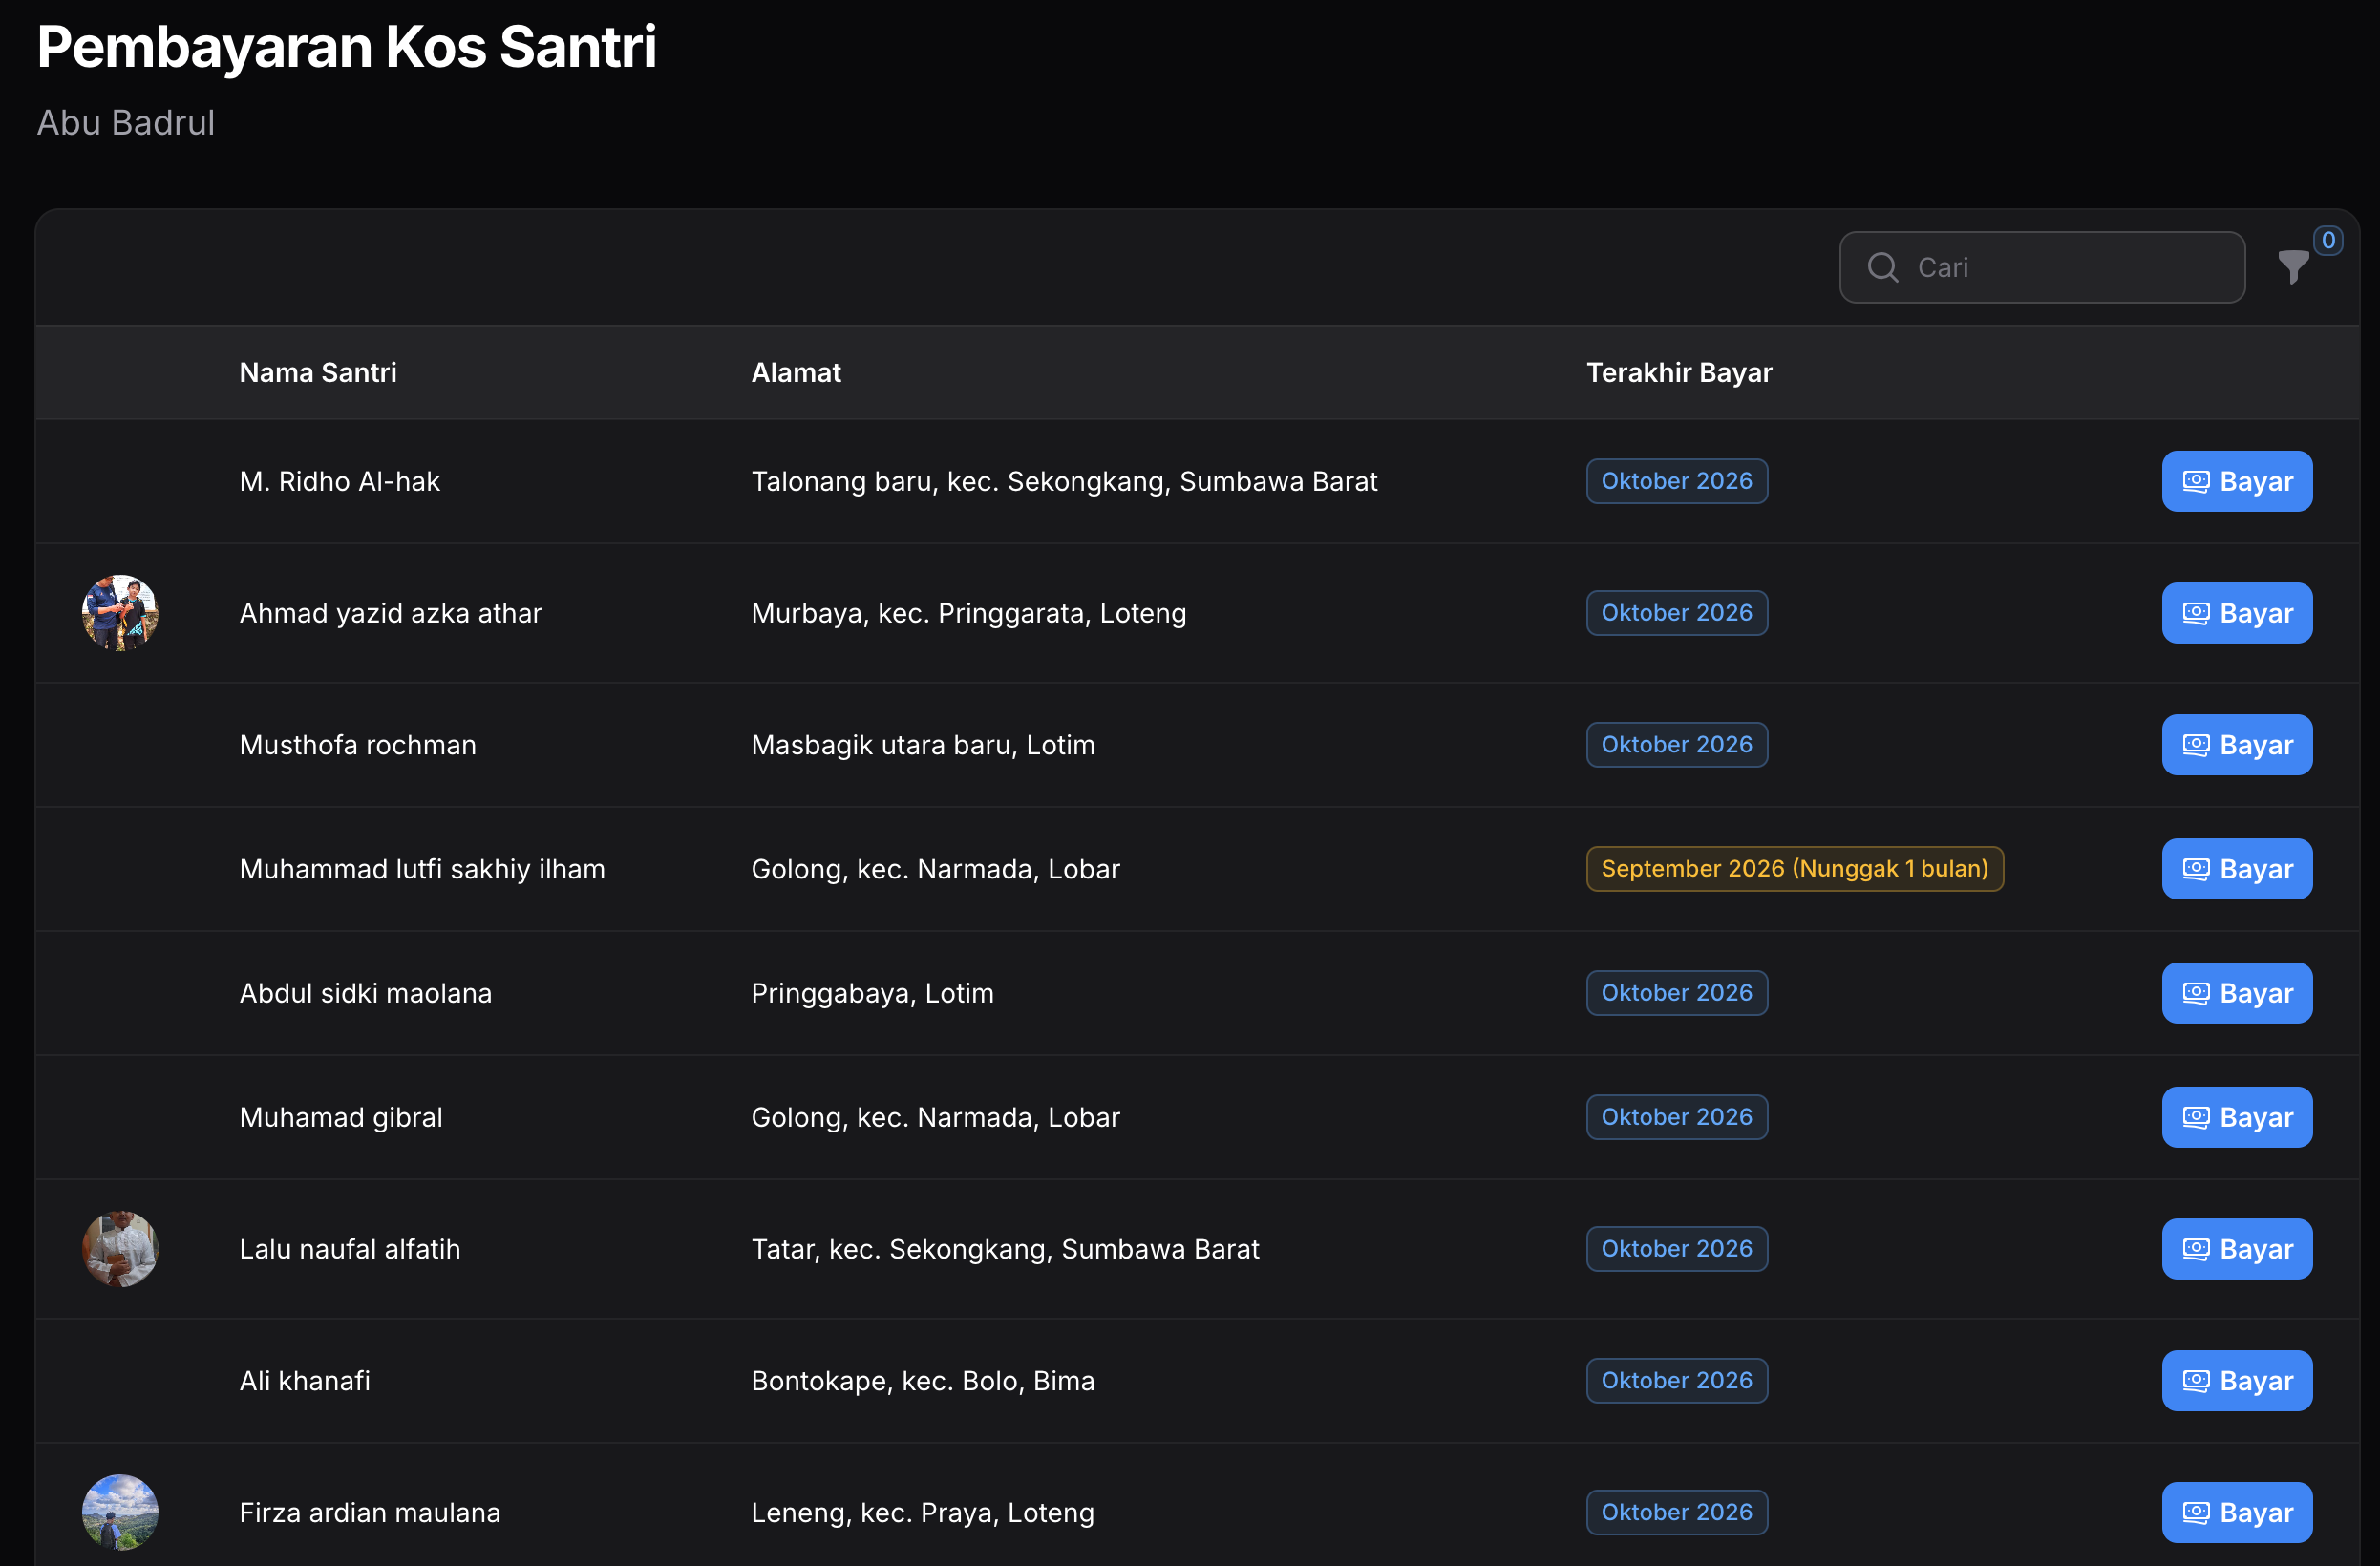This screenshot has width=2380, height=1566.
Task: Pay for Musthofa rochman with Bayar button
Action: (x=2236, y=745)
